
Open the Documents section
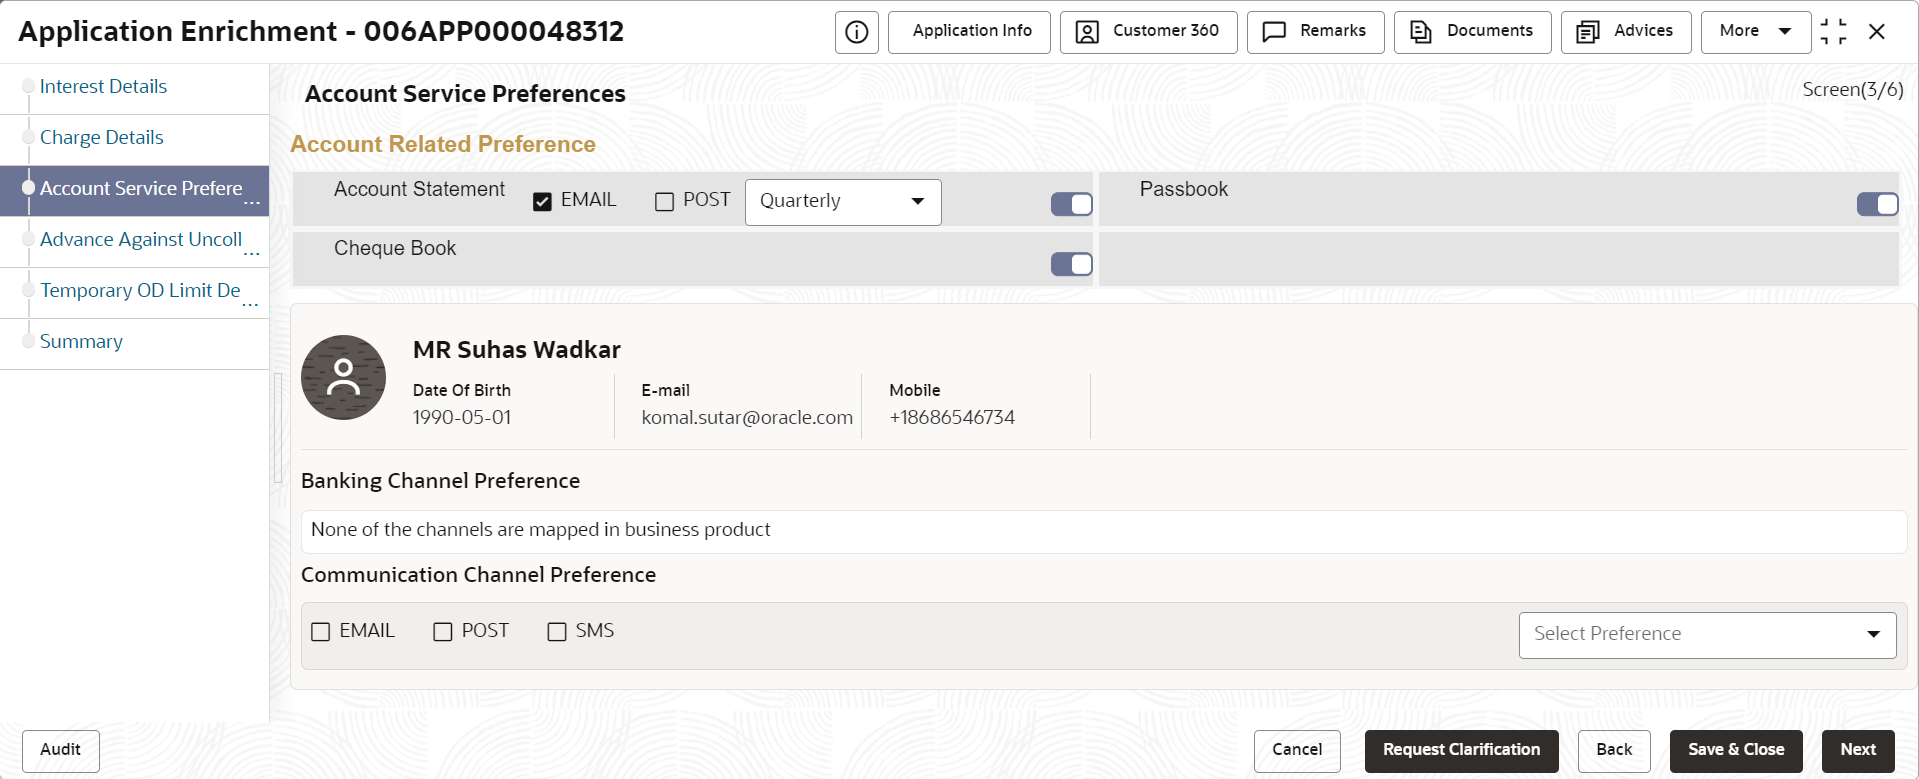pyautogui.click(x=1472, y=32)
